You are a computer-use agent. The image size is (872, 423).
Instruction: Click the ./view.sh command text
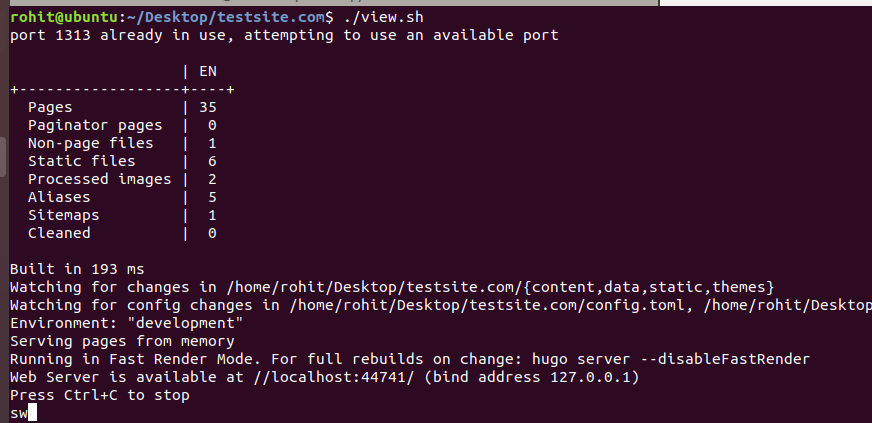point(383,18)
